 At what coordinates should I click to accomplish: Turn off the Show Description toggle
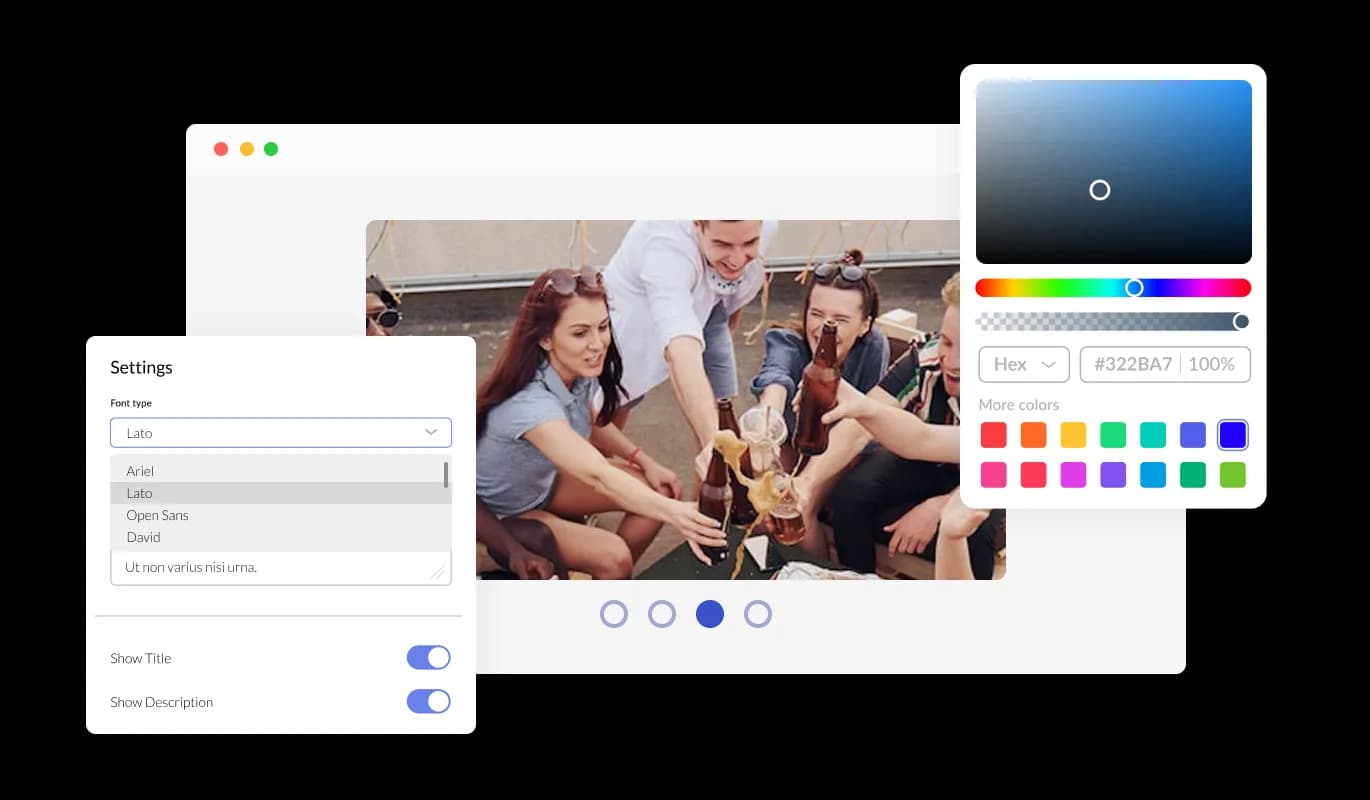428,701
